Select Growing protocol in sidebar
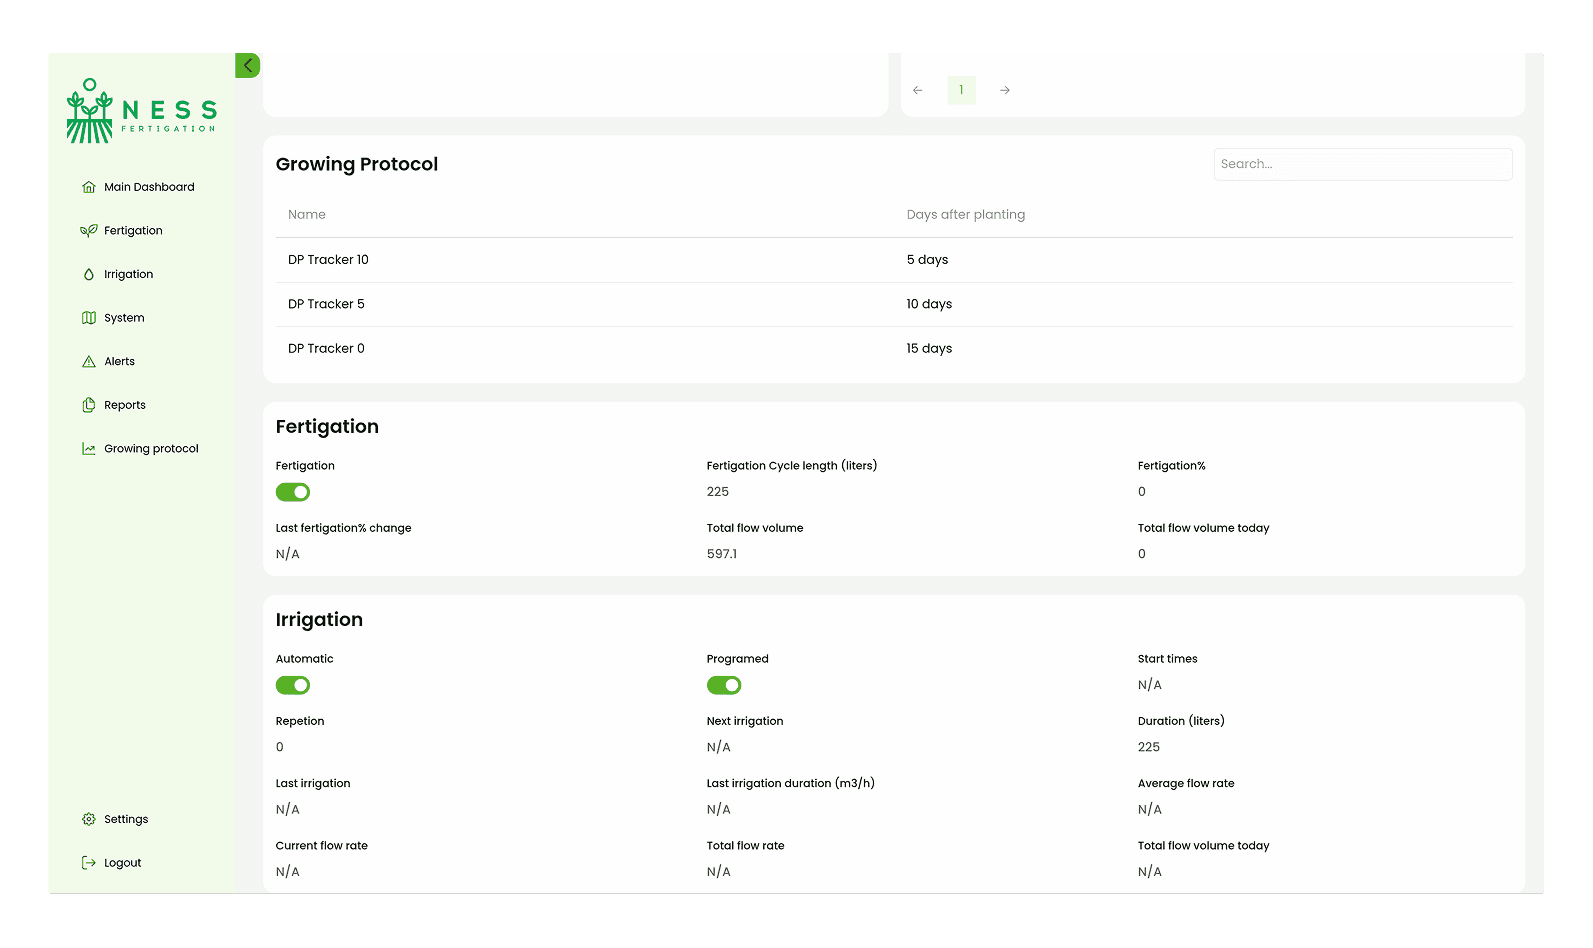This screenshot has height=948, width=1593. 151,449
